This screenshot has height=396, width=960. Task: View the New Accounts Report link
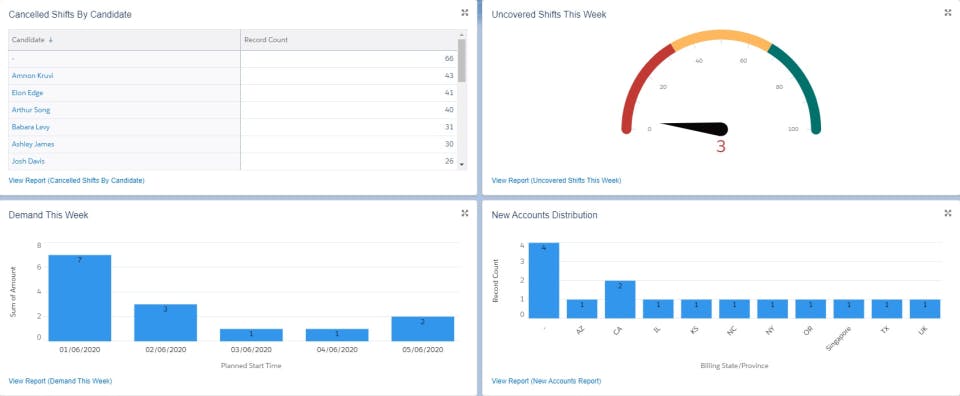pos(546,381)
